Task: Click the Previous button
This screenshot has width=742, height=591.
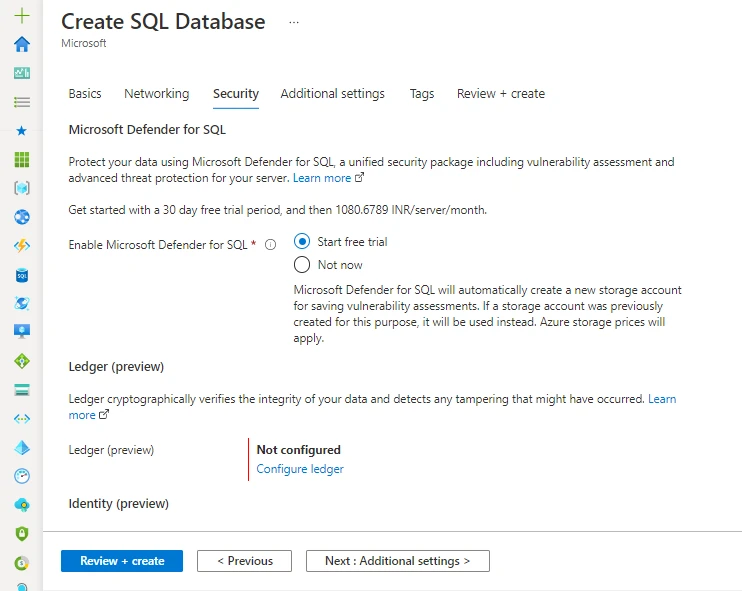Action: pyautogui.click(x=245, y=561)
